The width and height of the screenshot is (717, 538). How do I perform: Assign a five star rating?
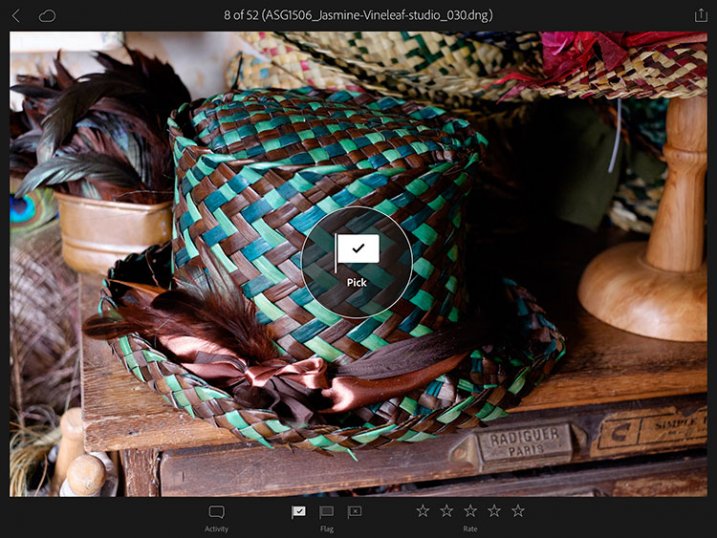click(518, 511)
